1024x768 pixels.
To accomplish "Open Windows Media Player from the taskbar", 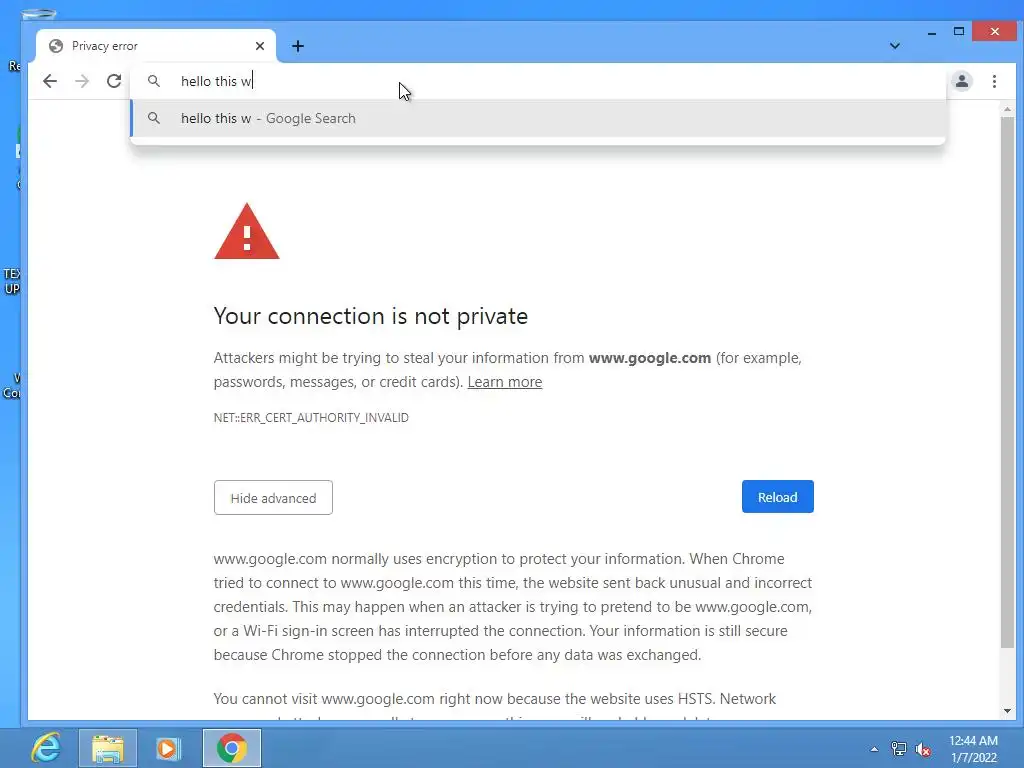I will point(168,748).
